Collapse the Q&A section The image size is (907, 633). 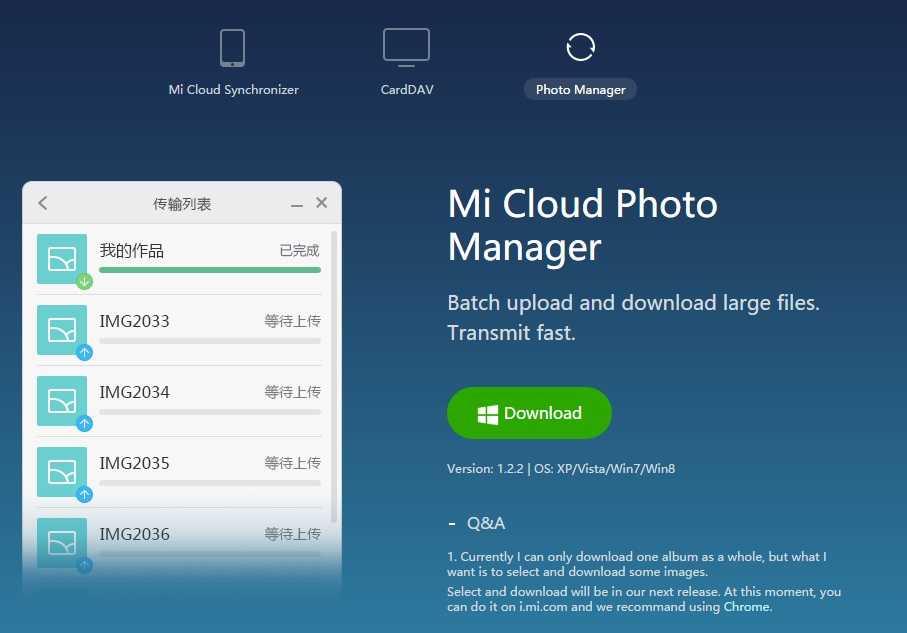coord(453,524)
